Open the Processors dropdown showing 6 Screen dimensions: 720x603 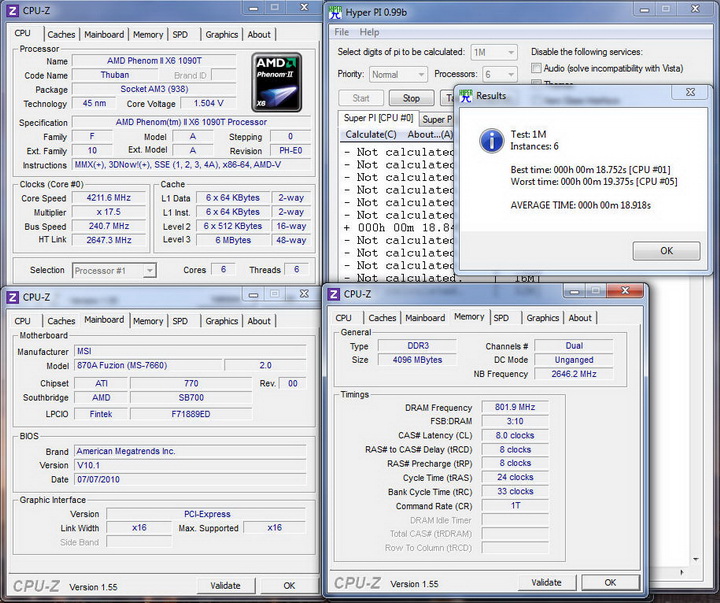click(500, 74)
